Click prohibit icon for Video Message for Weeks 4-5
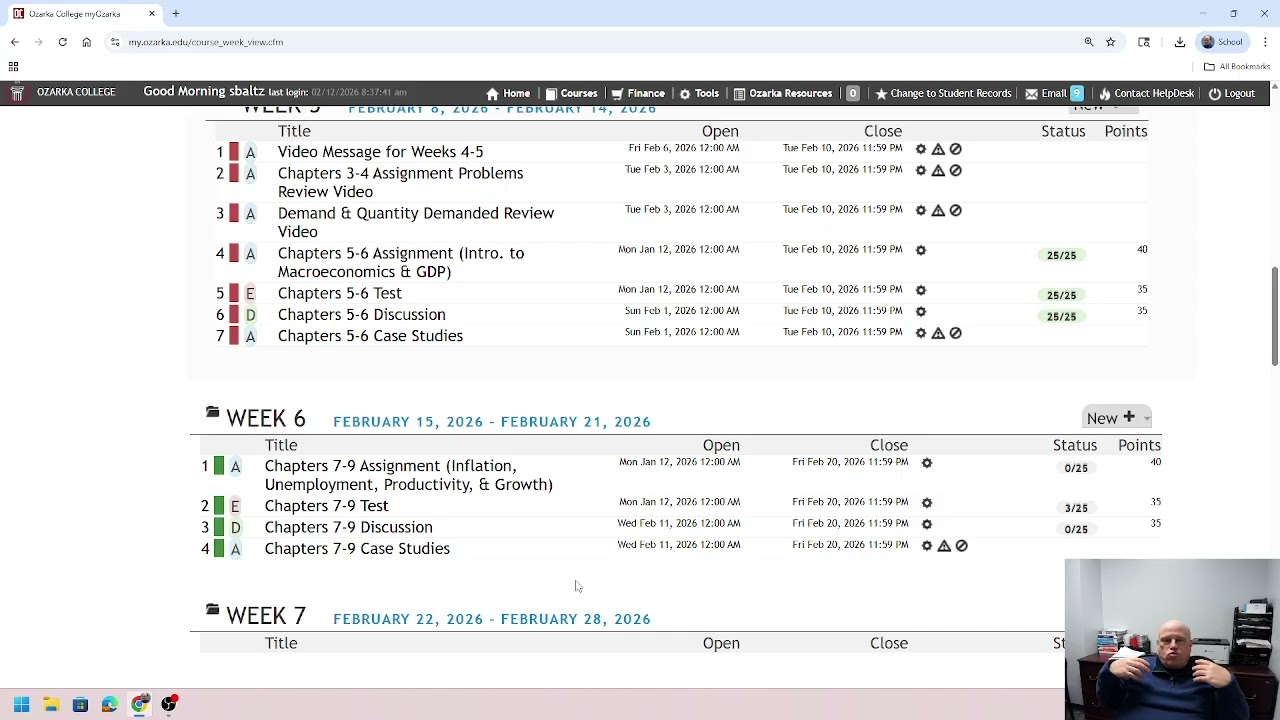 point(955,149)
